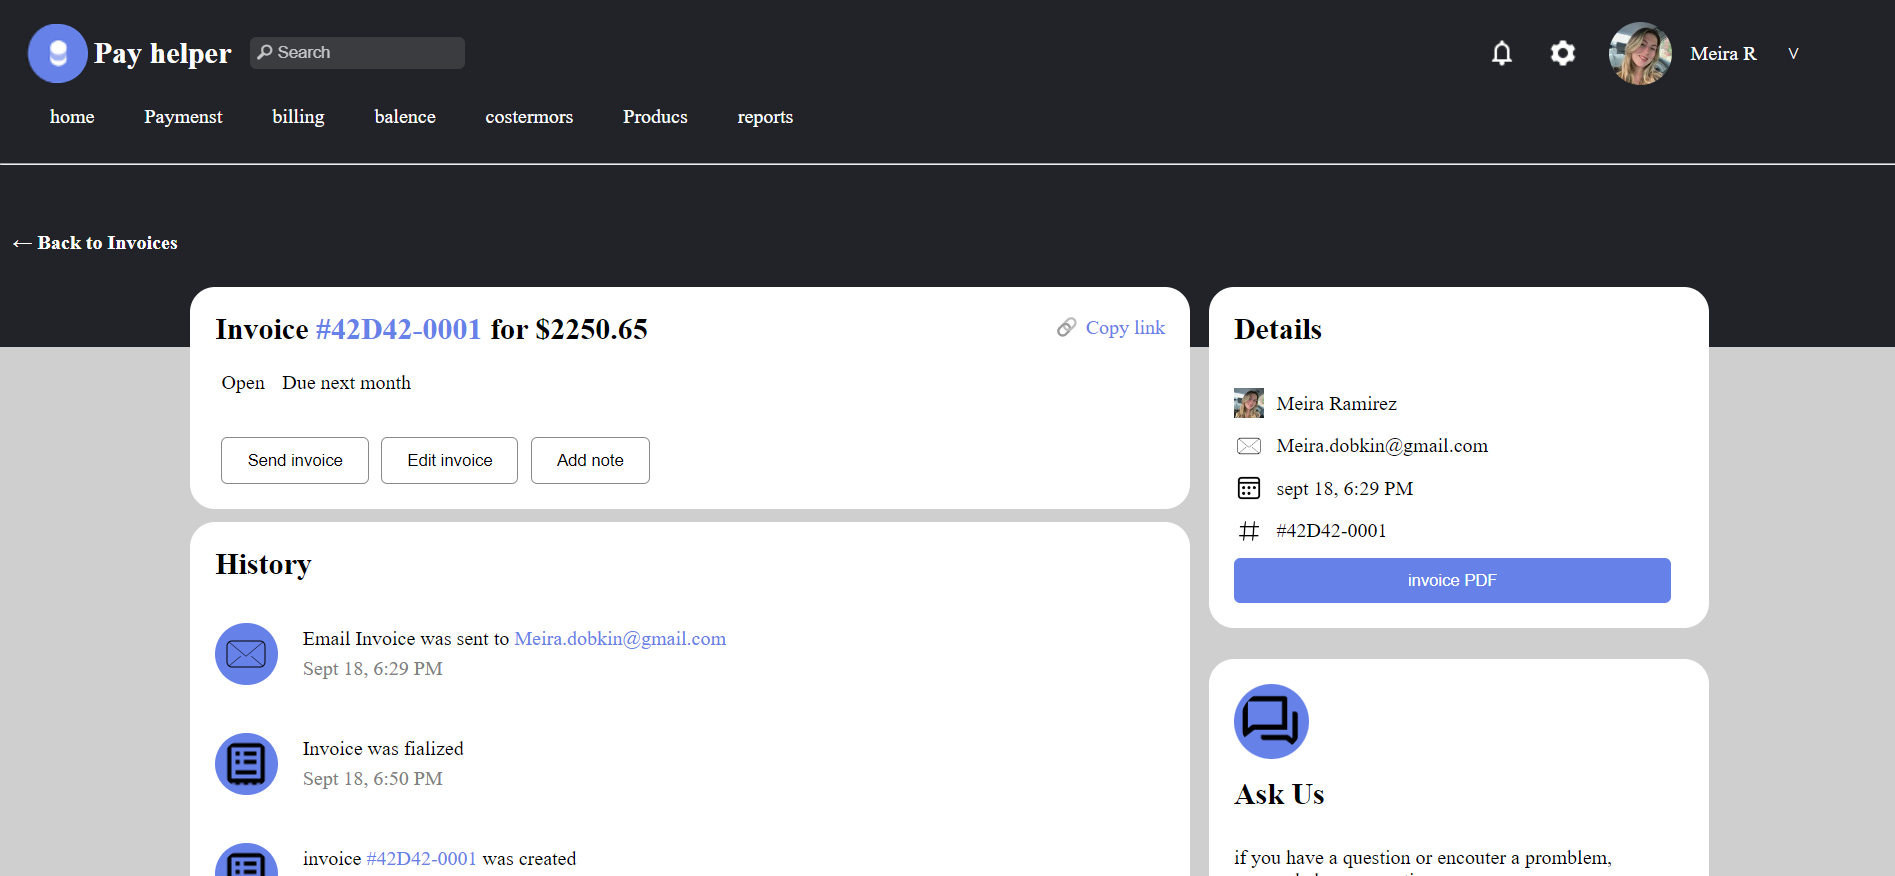Click the 'Meira Ramirez' name in Details

pyautogui.click(x=1336, y=404)
